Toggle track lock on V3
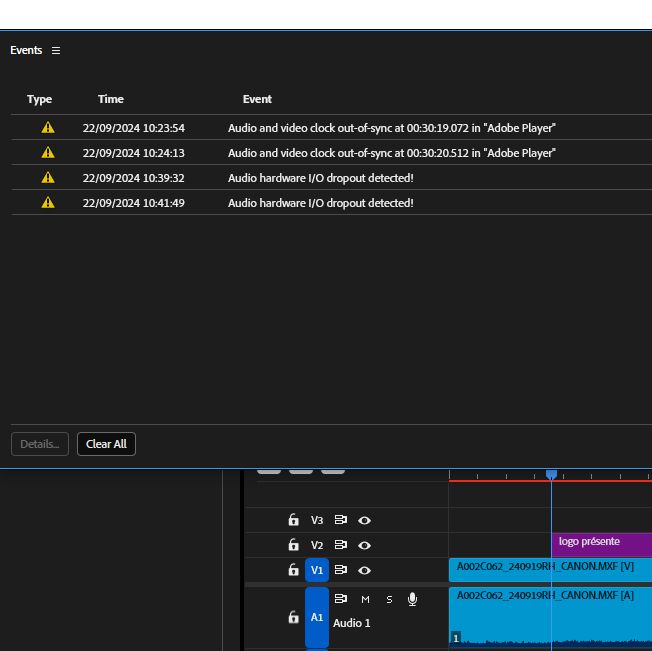Viewport: 652px width, 651px height. pyautogui.click(x=294, y=520)
